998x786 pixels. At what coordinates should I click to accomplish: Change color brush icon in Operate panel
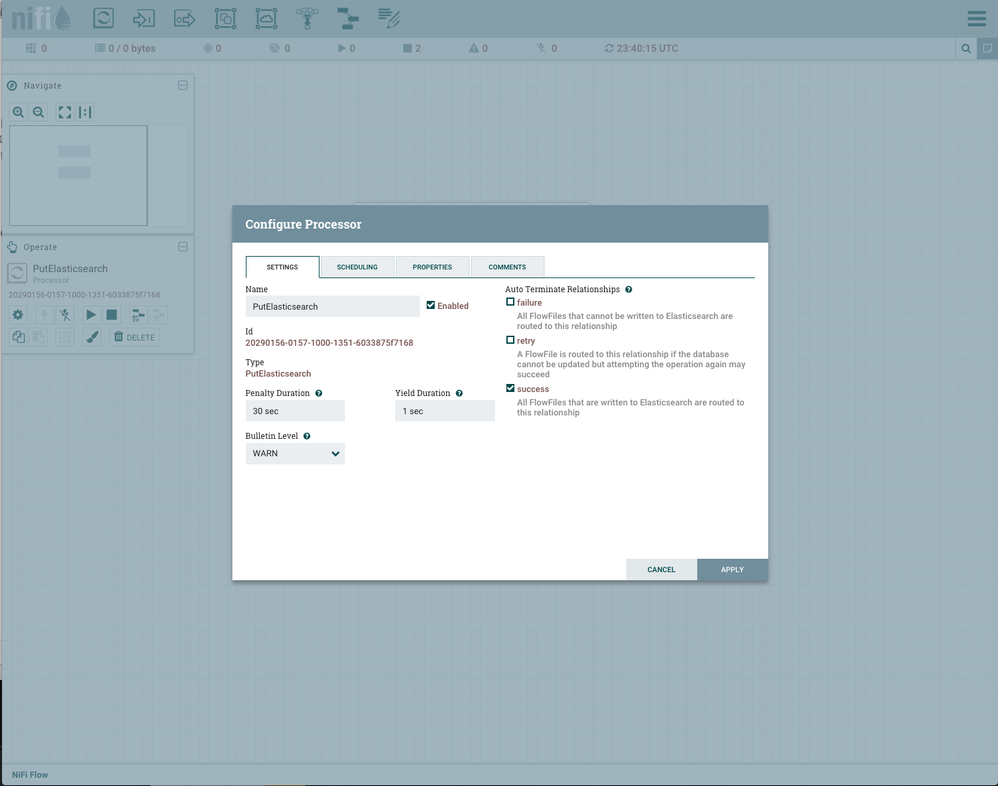(x=93, y=337)
